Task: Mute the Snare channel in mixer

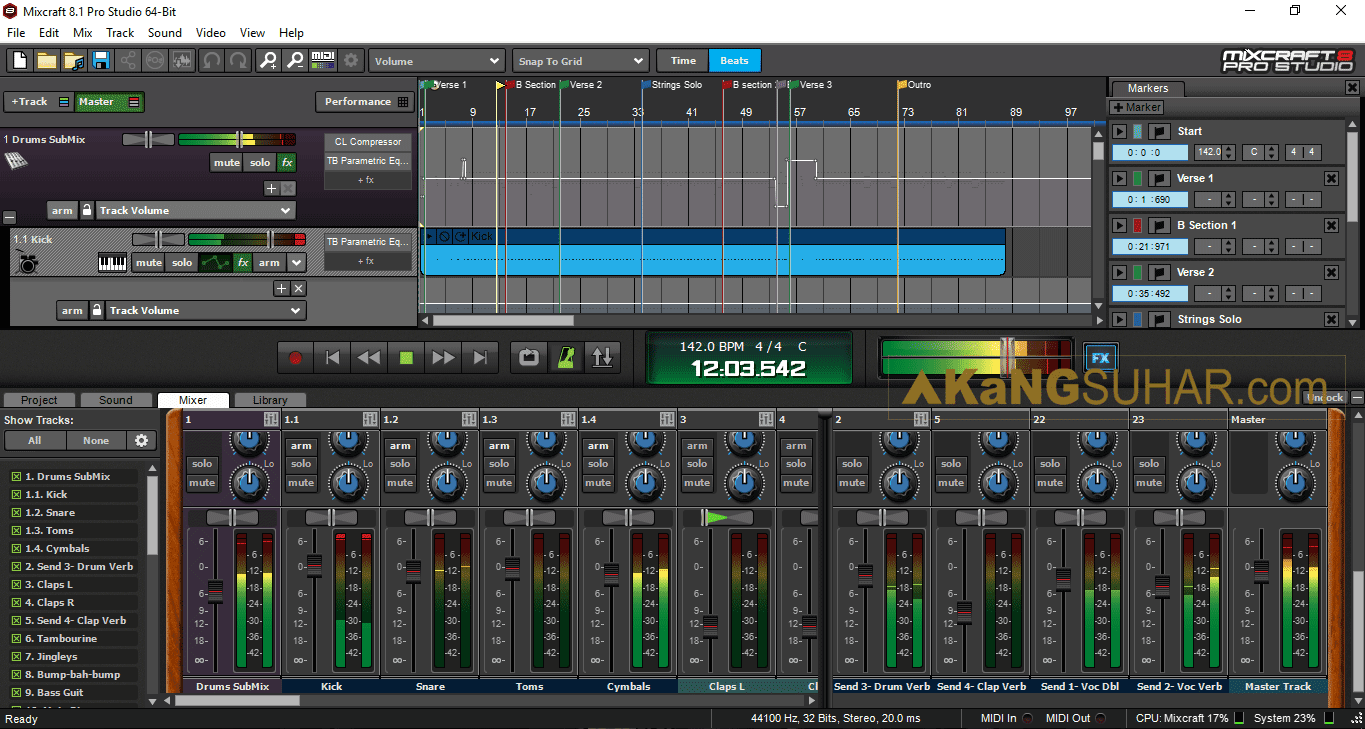Action: (x=400, y=482)
